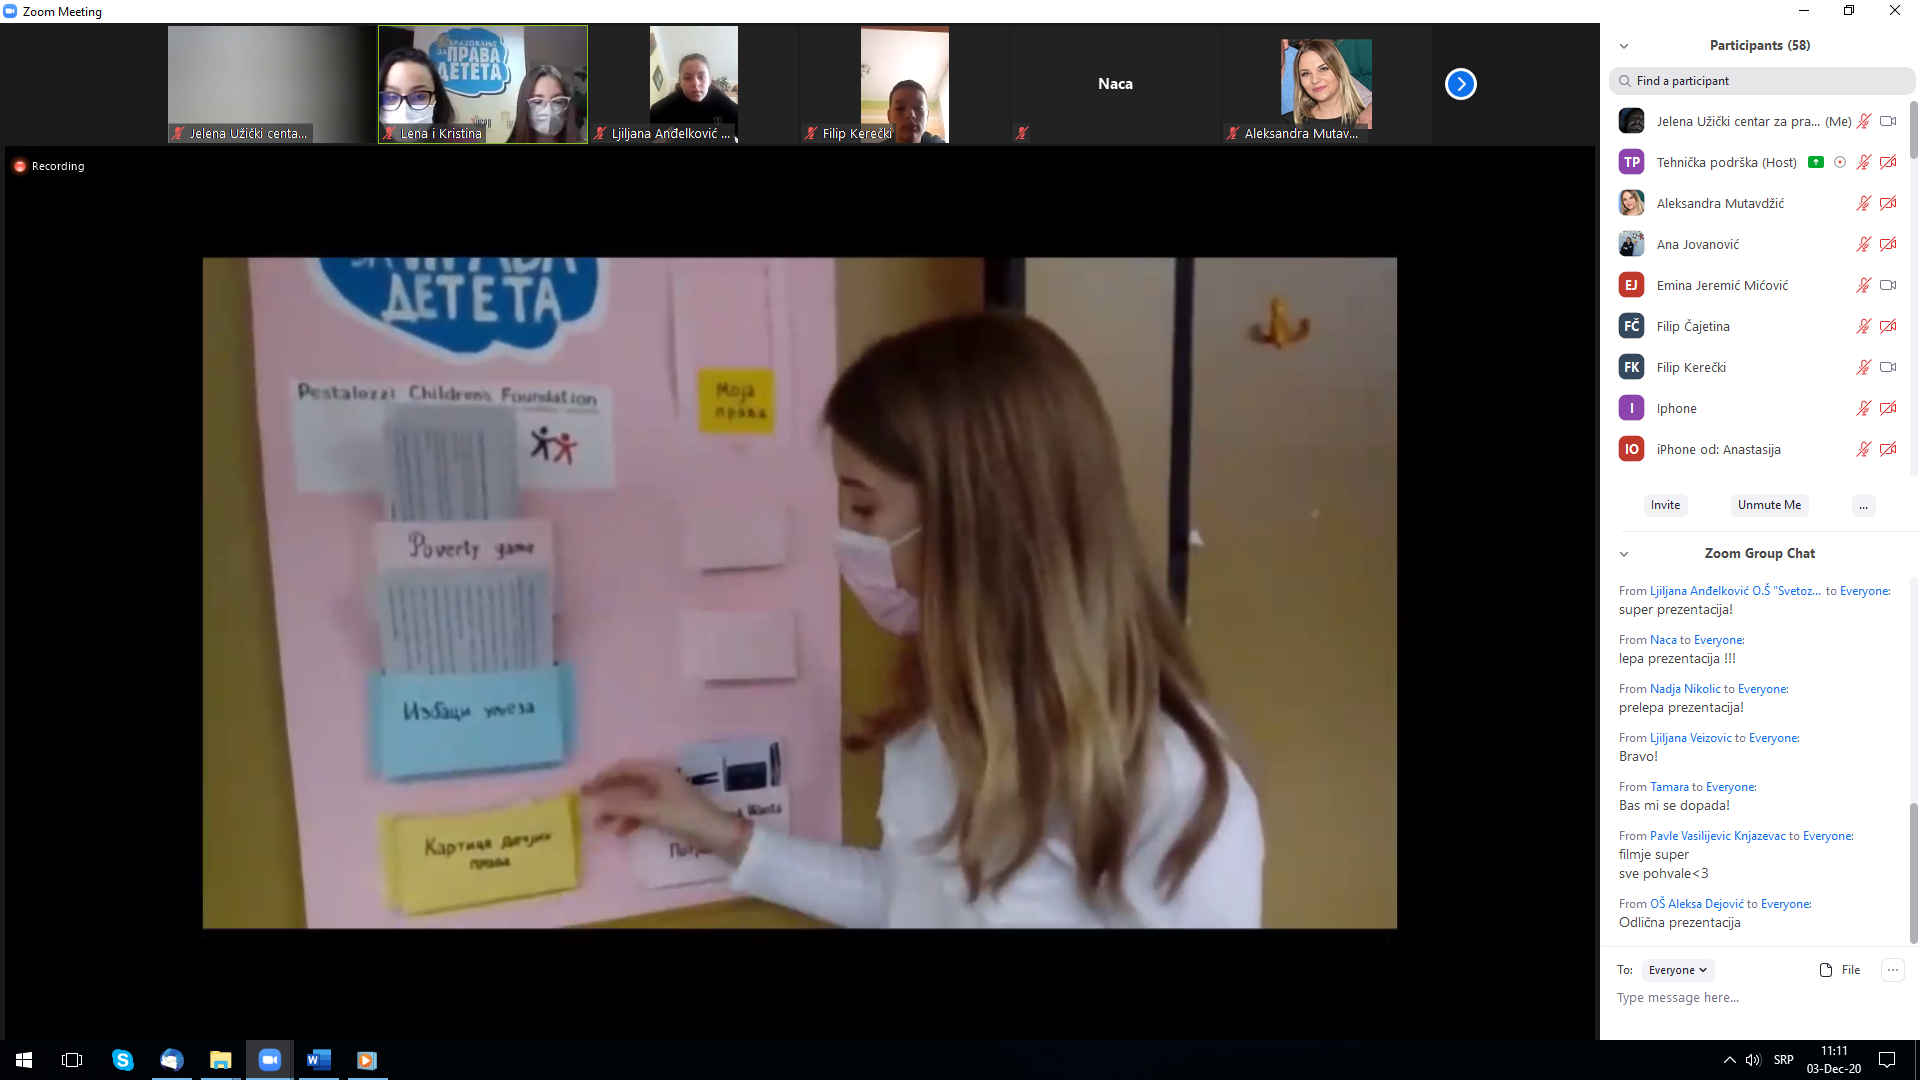Image resolution: width=1920 pixels, height=1080 pixels.
Task: Click OŠ Aleksa Dejović sender name in chat
Action: tap(1696, 904)
